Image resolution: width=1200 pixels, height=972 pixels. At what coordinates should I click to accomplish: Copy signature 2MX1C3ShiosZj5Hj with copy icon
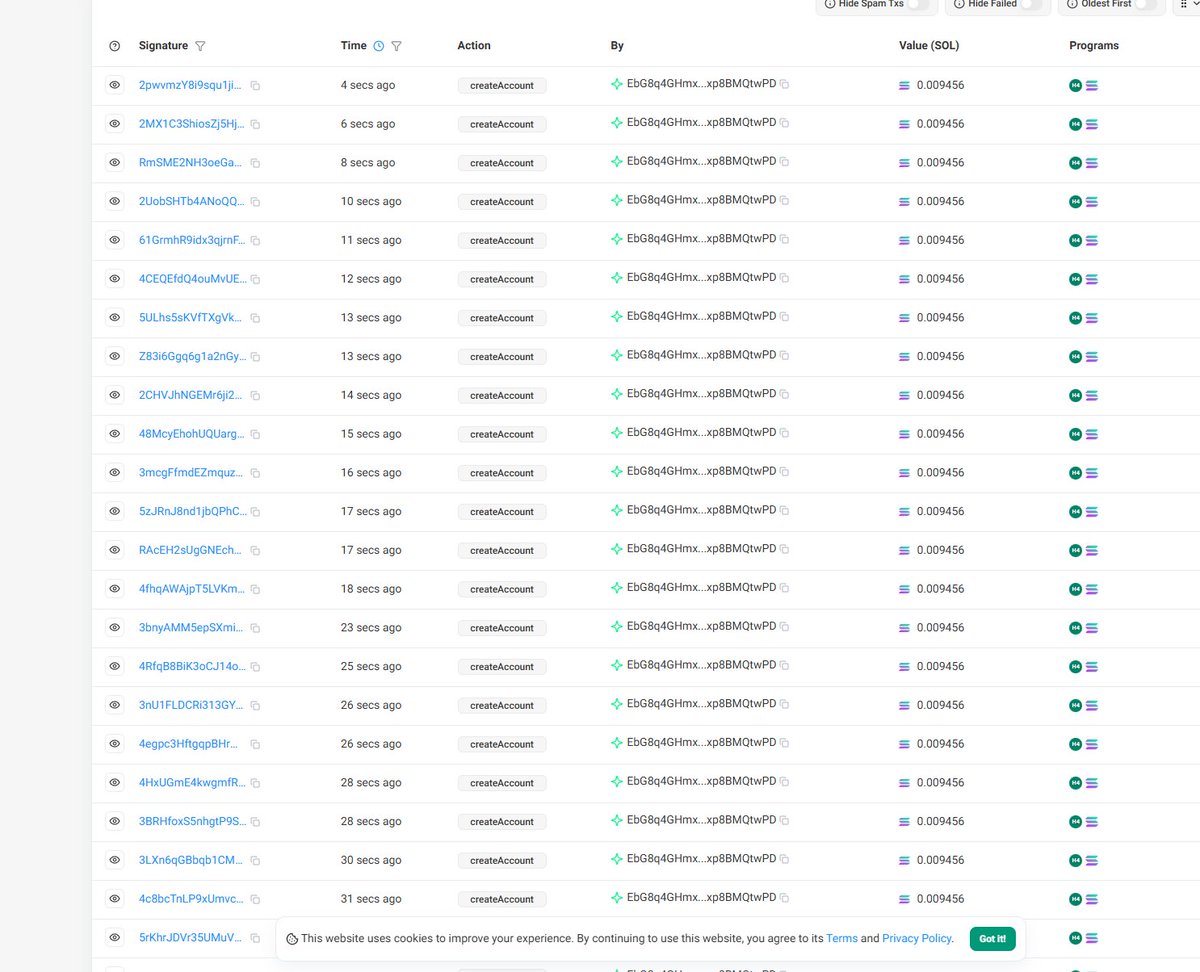(254, 123)
